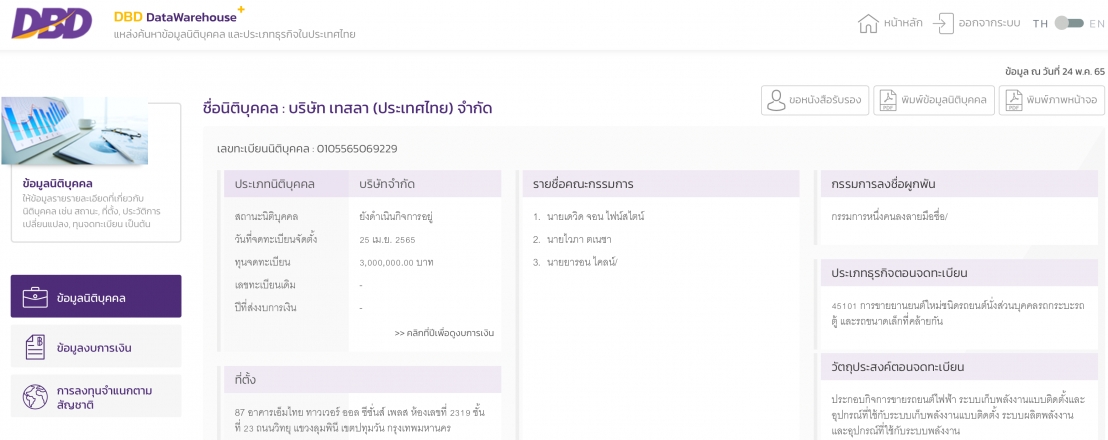Image resolution: width=1108 pixels, height=440 pixels.
Task: Click the briefcase icon in the sidebar
Action: tap(35, 297)
